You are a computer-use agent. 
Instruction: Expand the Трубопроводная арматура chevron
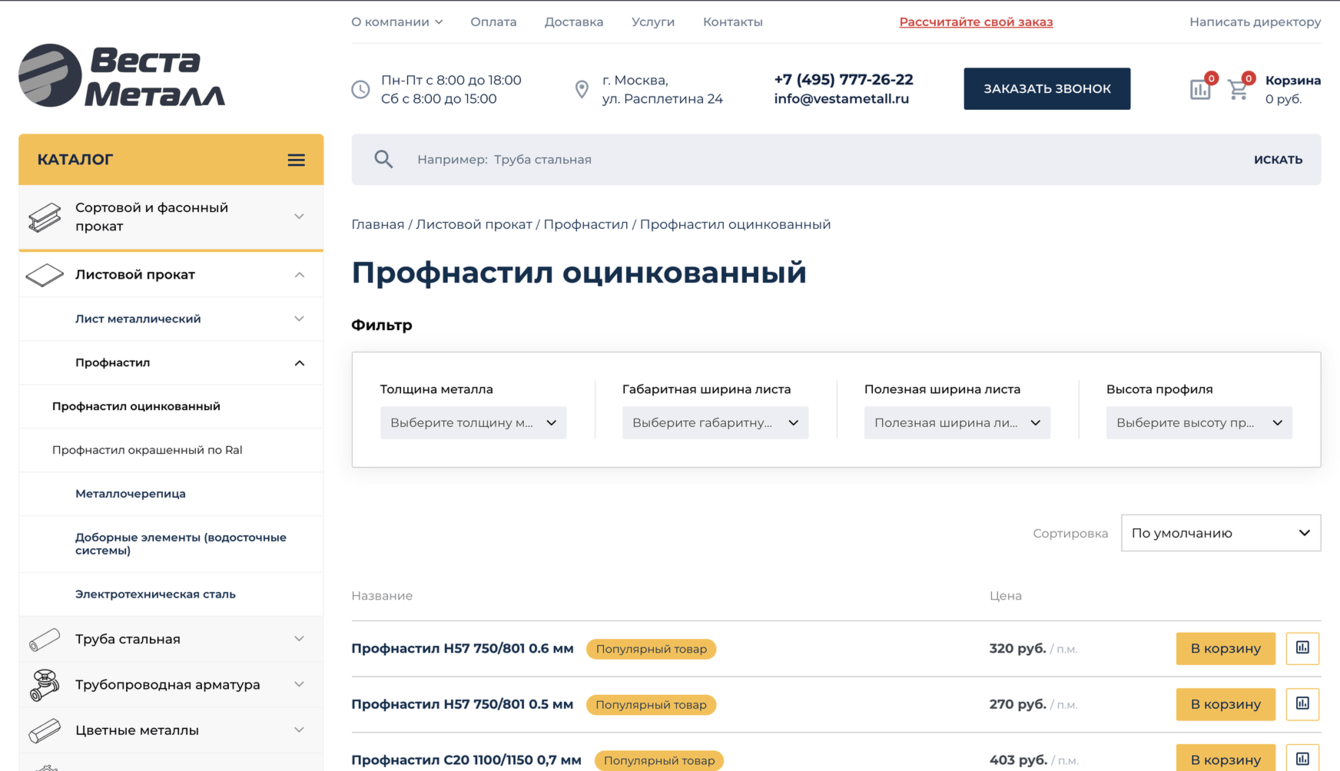point(299,685)
